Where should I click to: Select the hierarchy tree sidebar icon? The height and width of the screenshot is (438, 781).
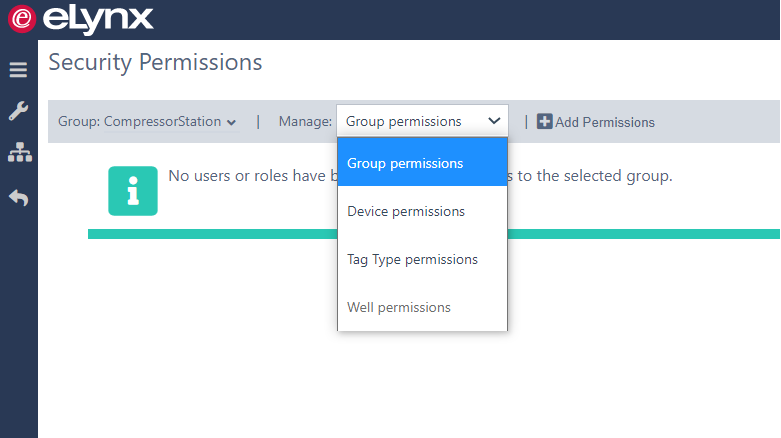20,152
